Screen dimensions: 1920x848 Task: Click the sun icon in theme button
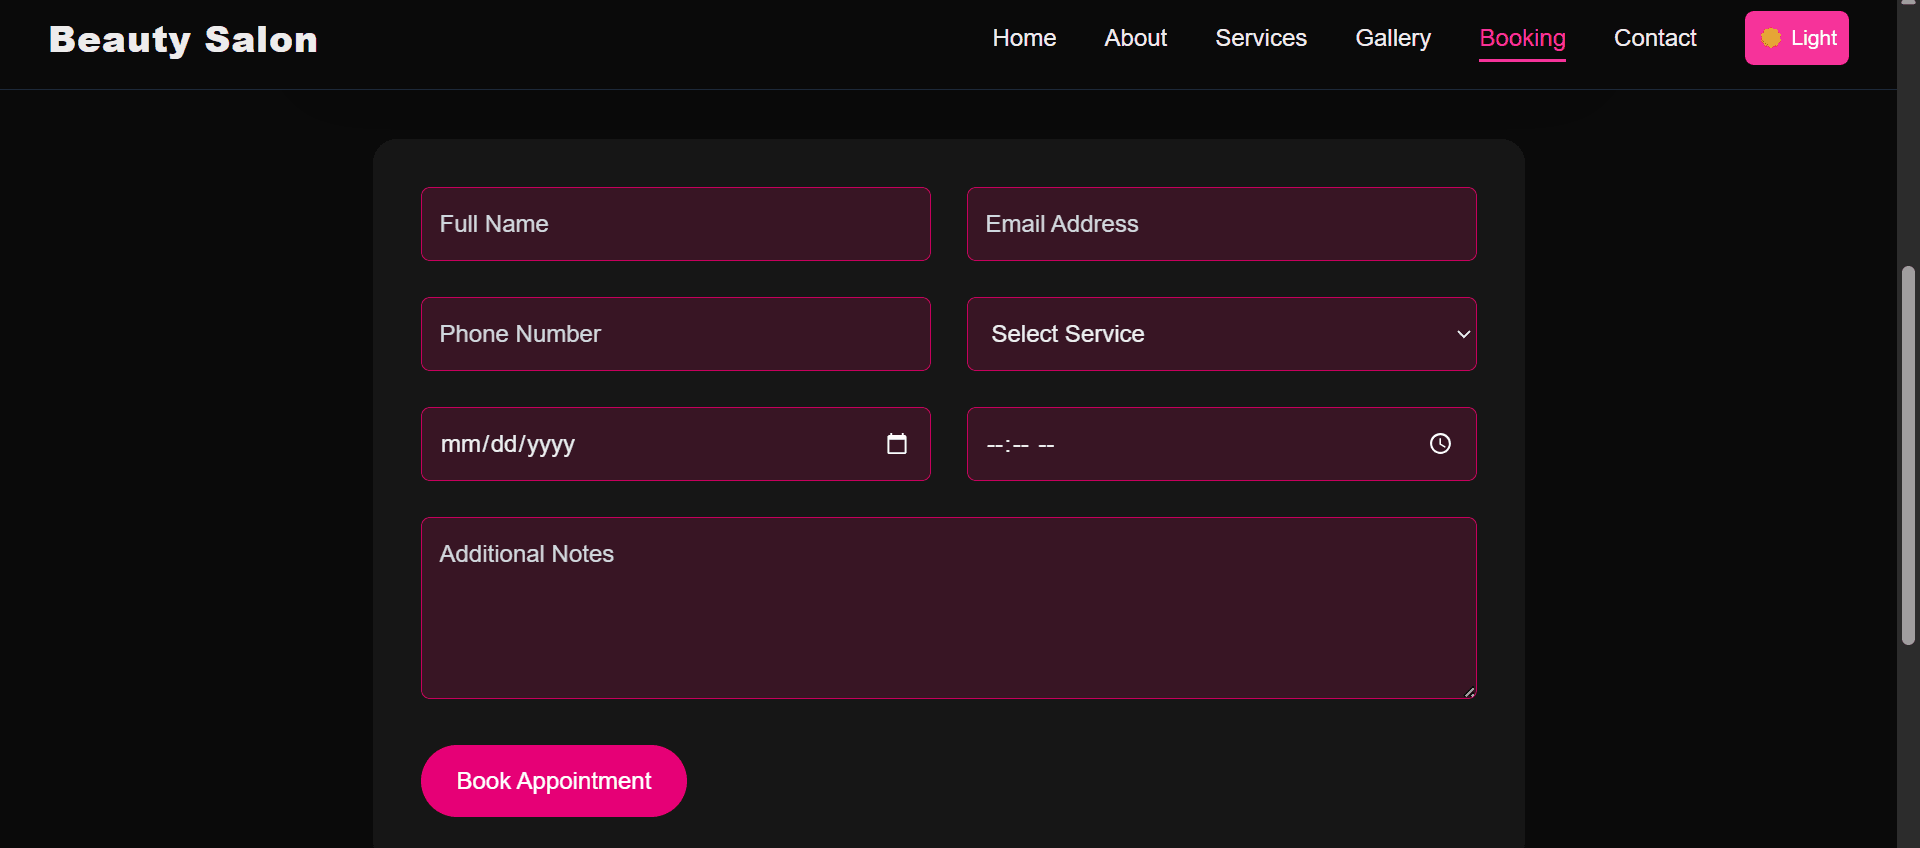click(1770, 38)
